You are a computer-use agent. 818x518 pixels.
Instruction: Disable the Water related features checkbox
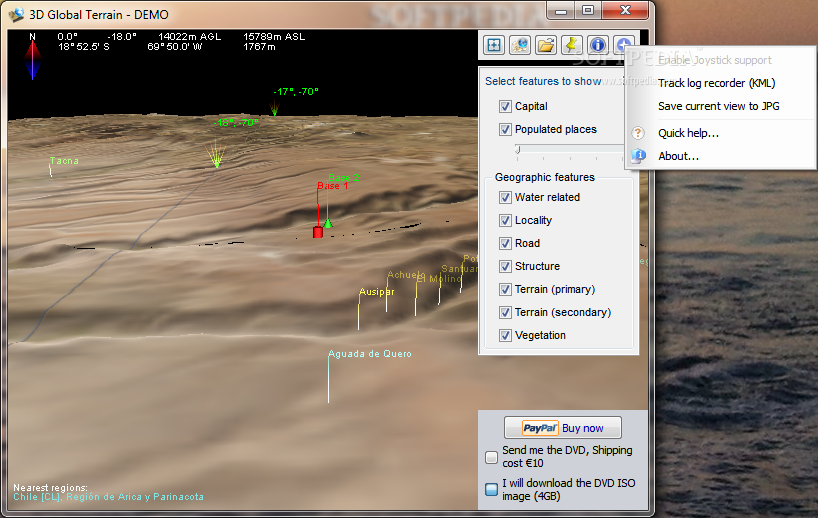[x=505, y=197]
